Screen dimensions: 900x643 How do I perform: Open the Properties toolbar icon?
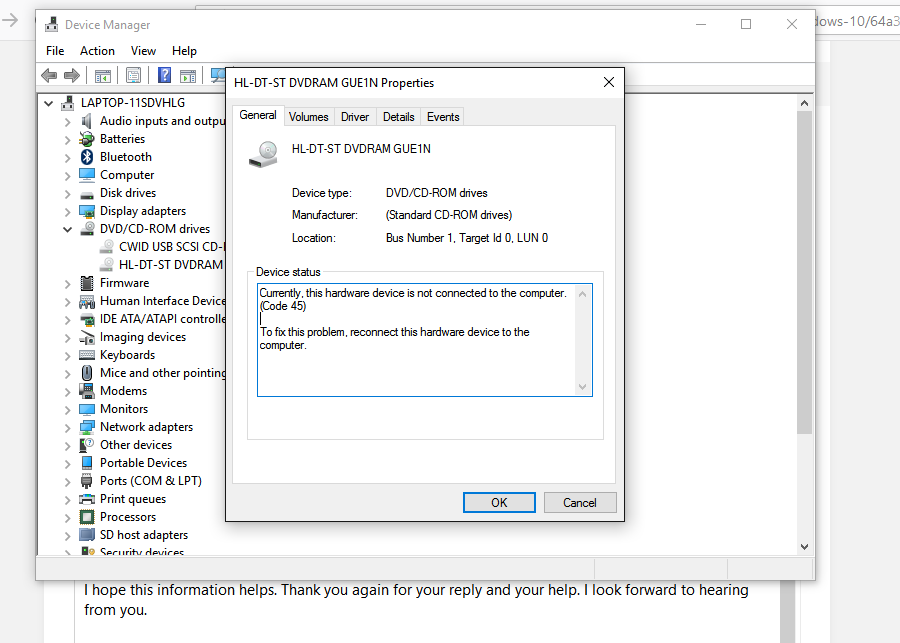point(134,75)
